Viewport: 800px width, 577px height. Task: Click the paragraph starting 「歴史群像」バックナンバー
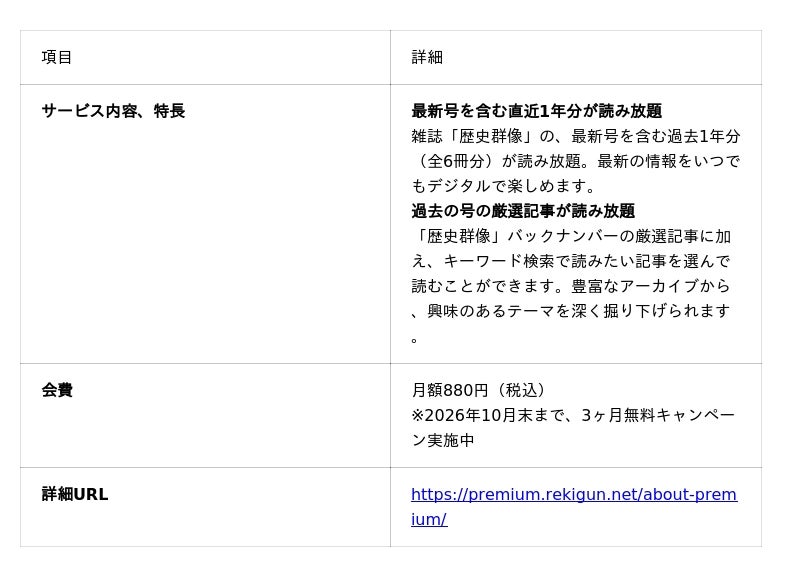pyautogui.click(x=571, y=287)
